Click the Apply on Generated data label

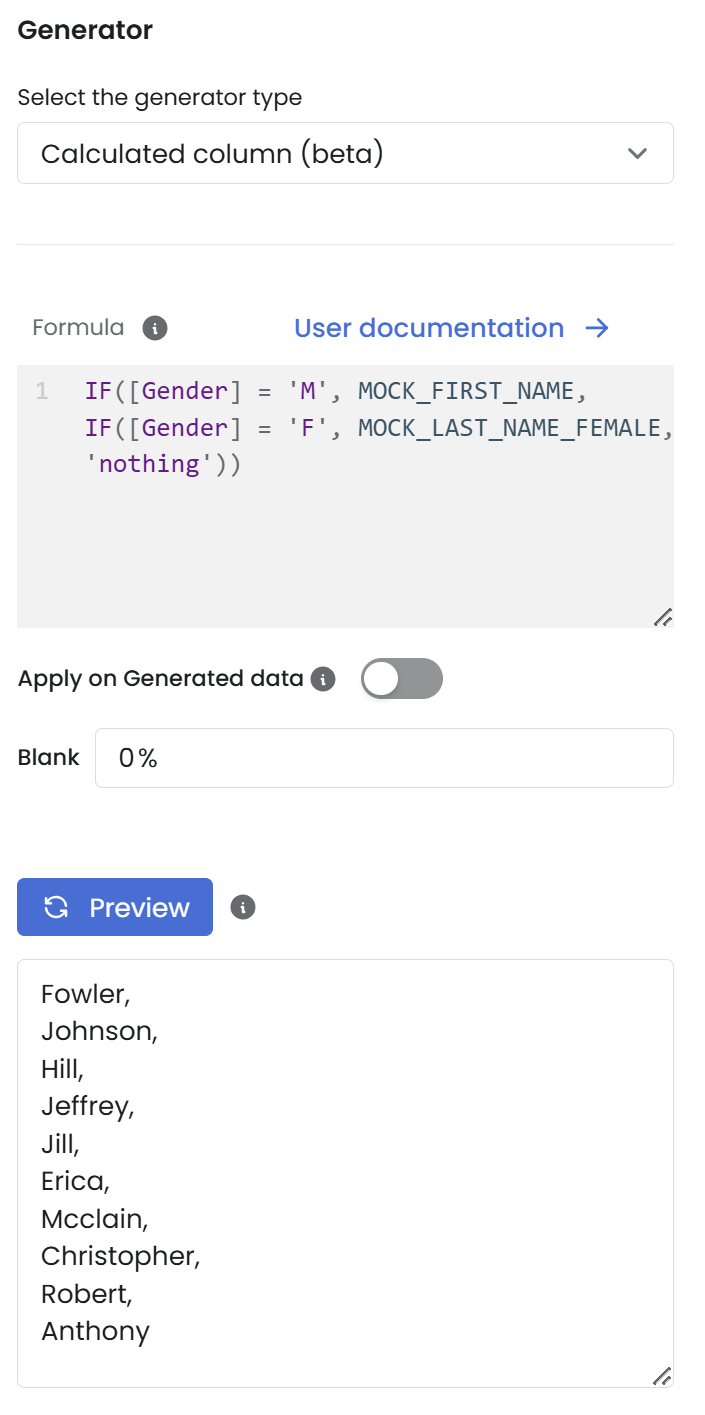point(160,679)
